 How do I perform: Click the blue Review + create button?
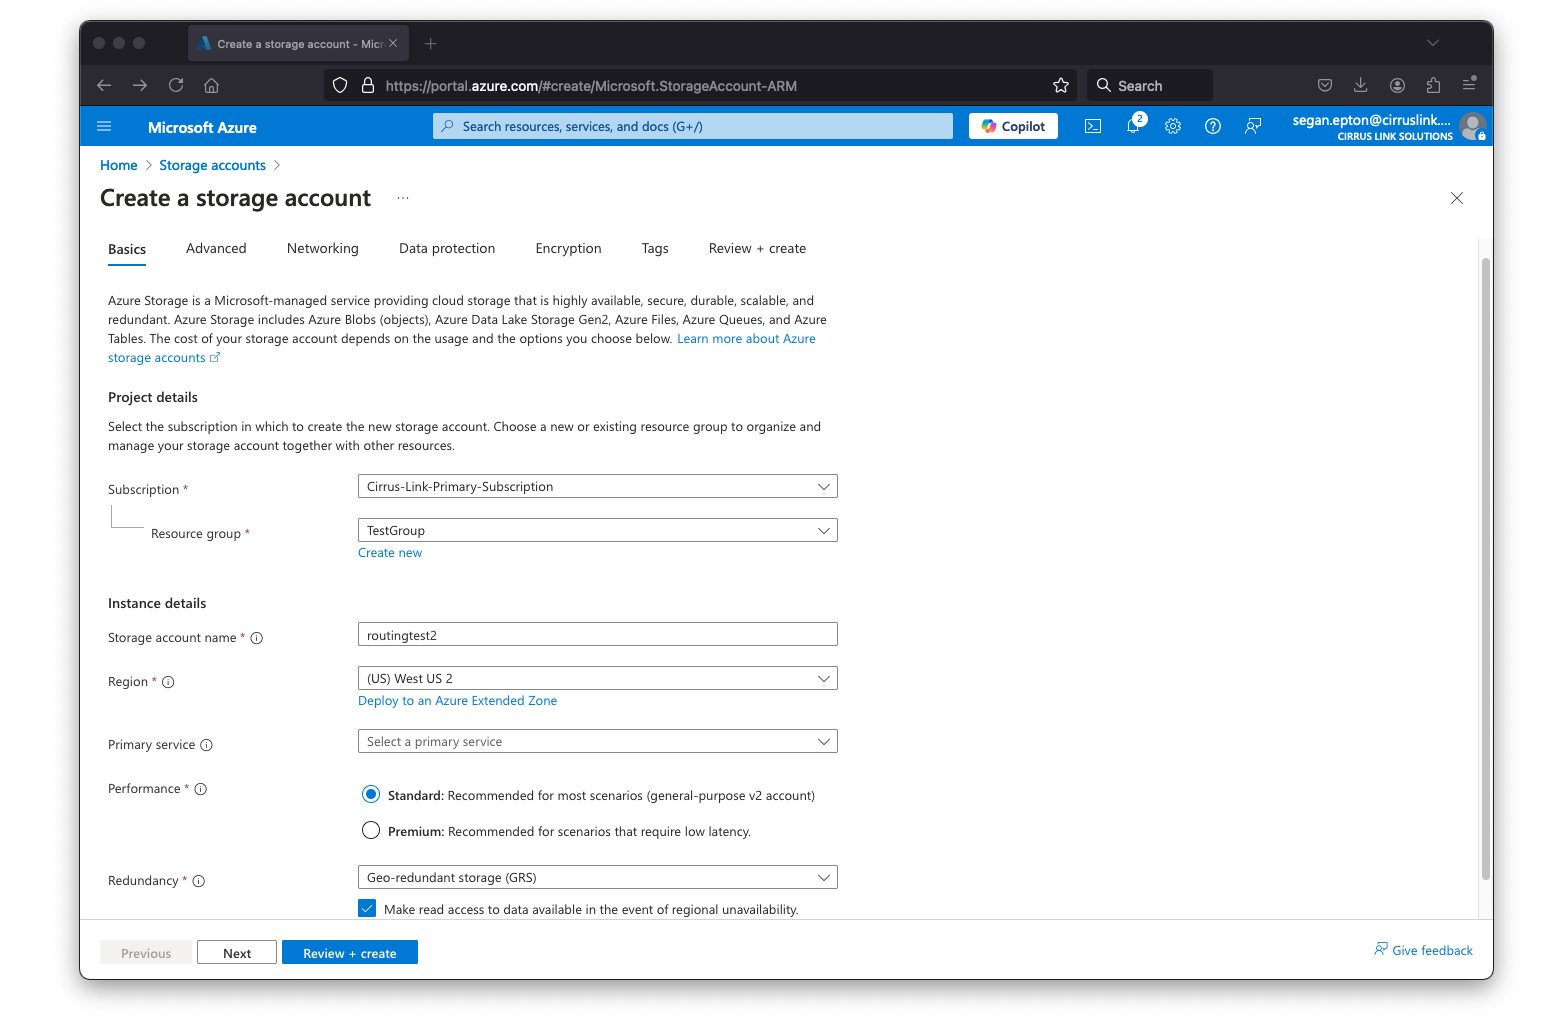tap(349, 953)
